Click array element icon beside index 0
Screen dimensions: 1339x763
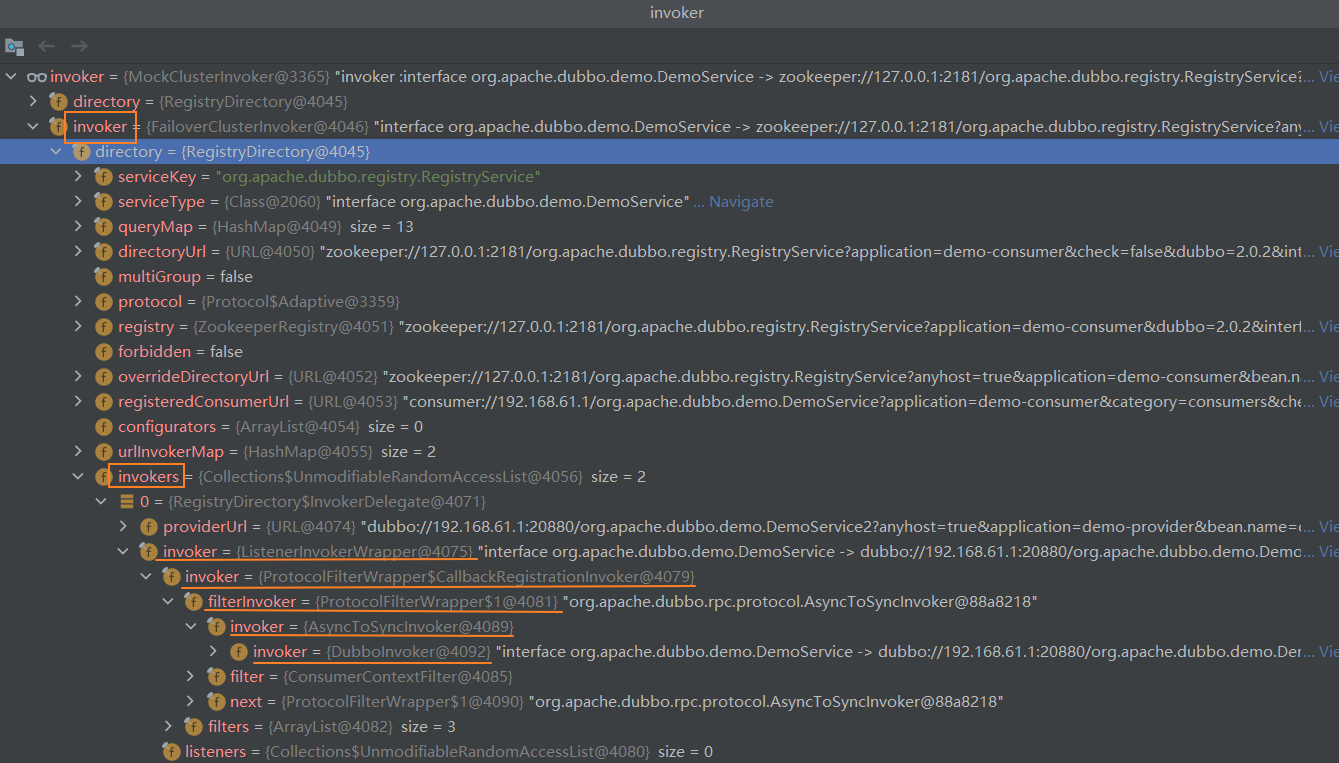tap(126, 502)
